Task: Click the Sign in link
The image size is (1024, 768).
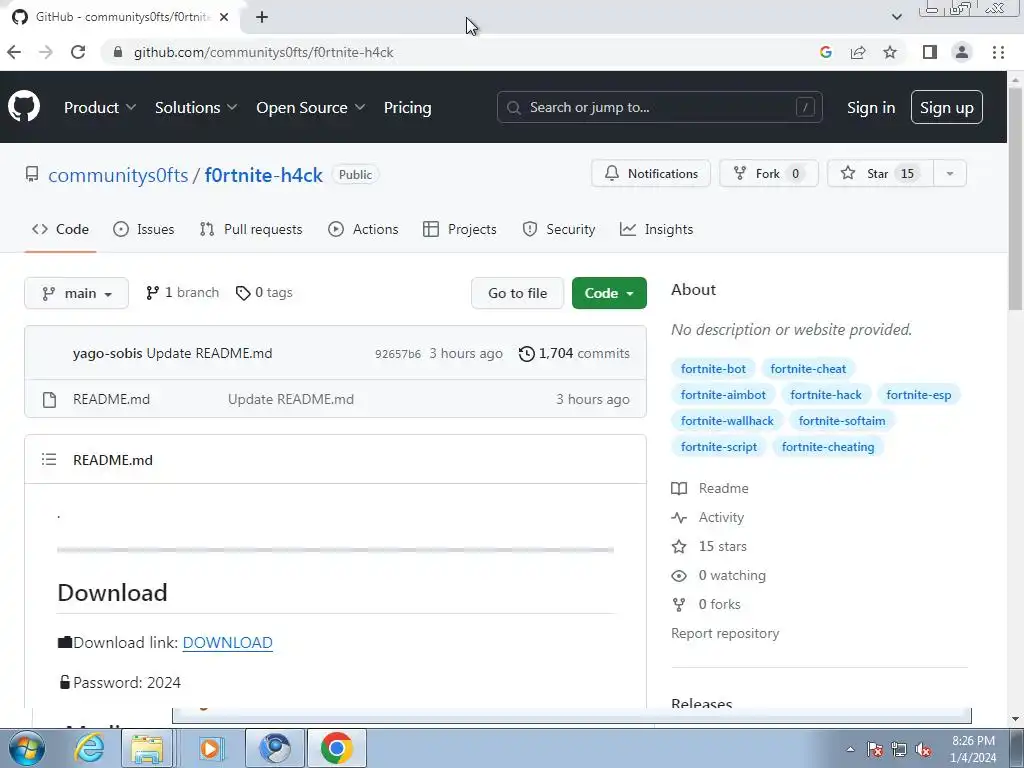Action: click(x=871, y=107)
